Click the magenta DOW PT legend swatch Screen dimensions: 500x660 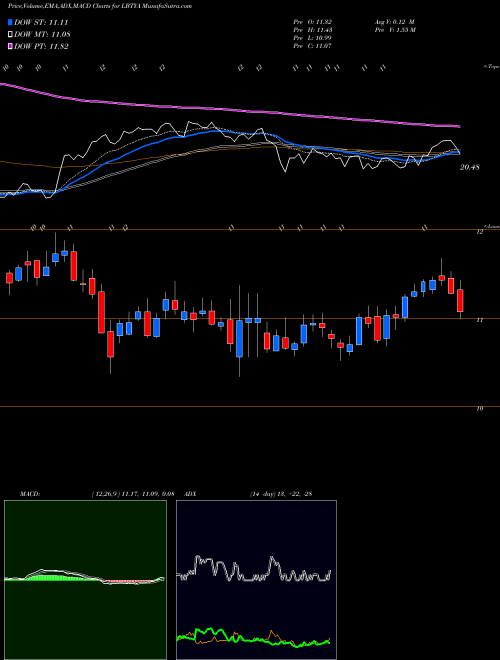click(x=10, y=46)
